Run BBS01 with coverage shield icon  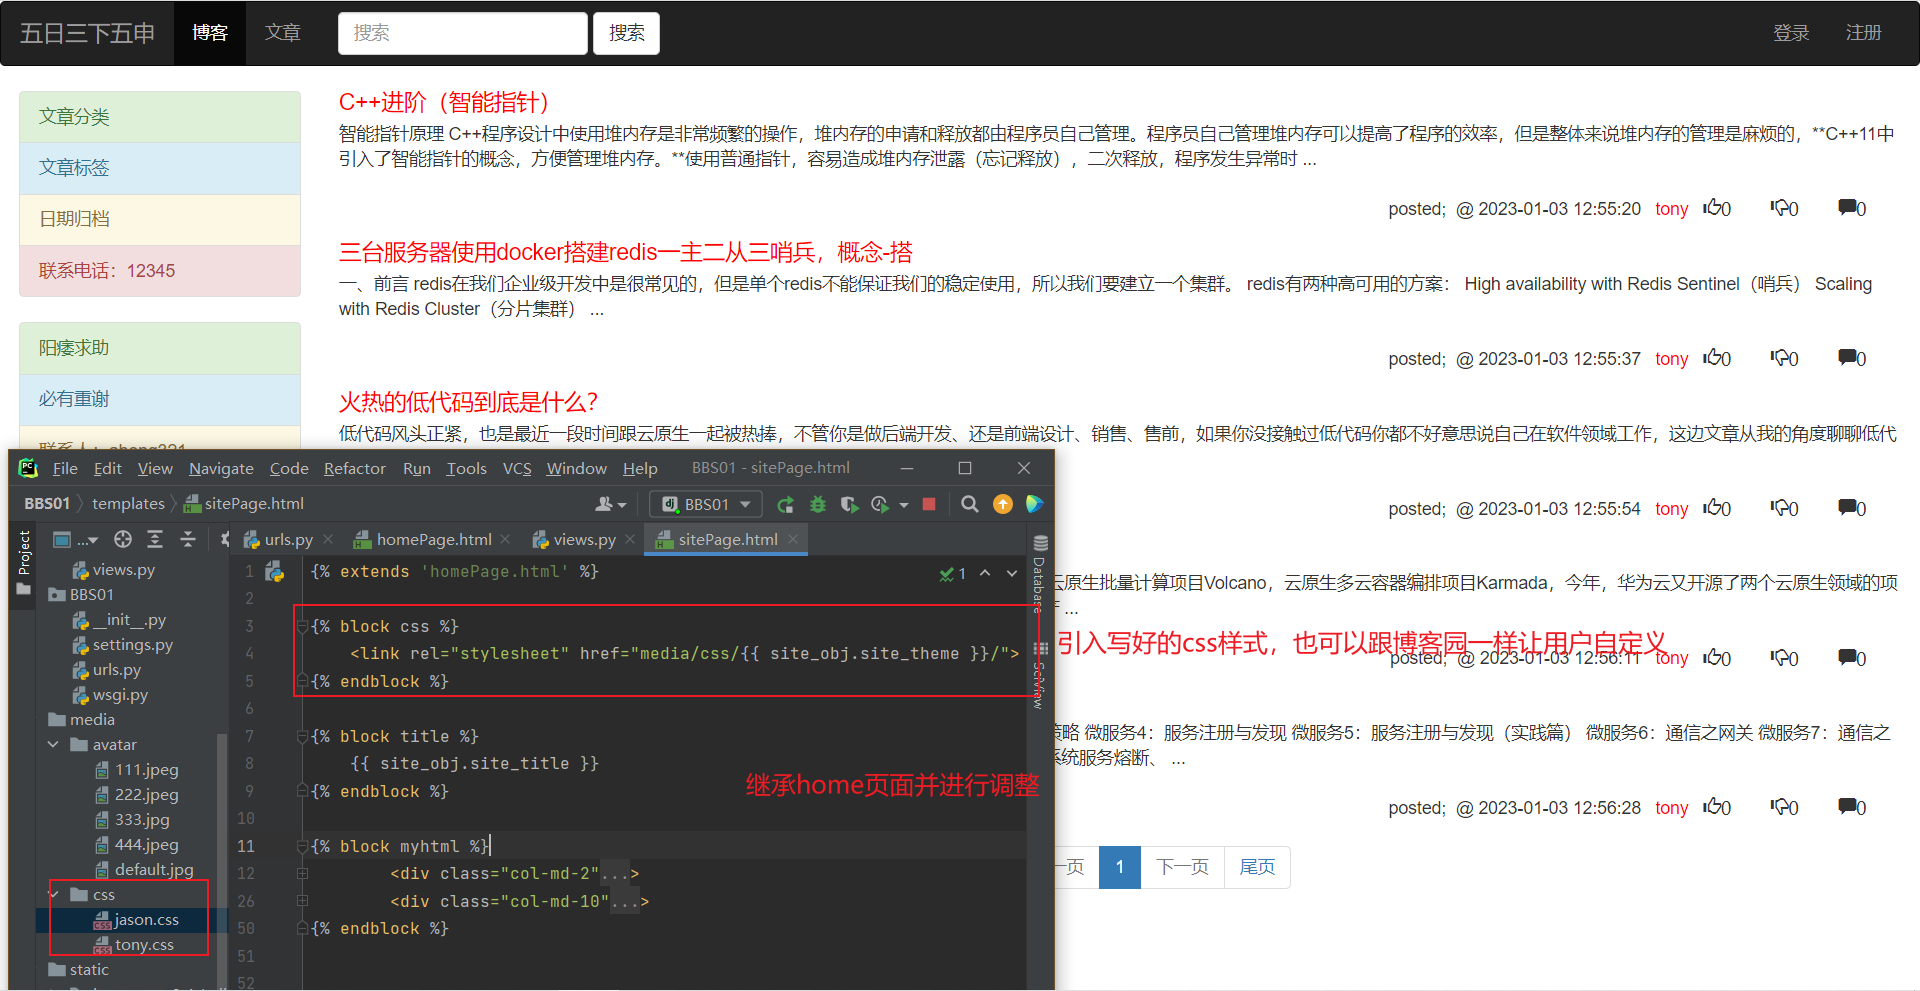(849, 505)
